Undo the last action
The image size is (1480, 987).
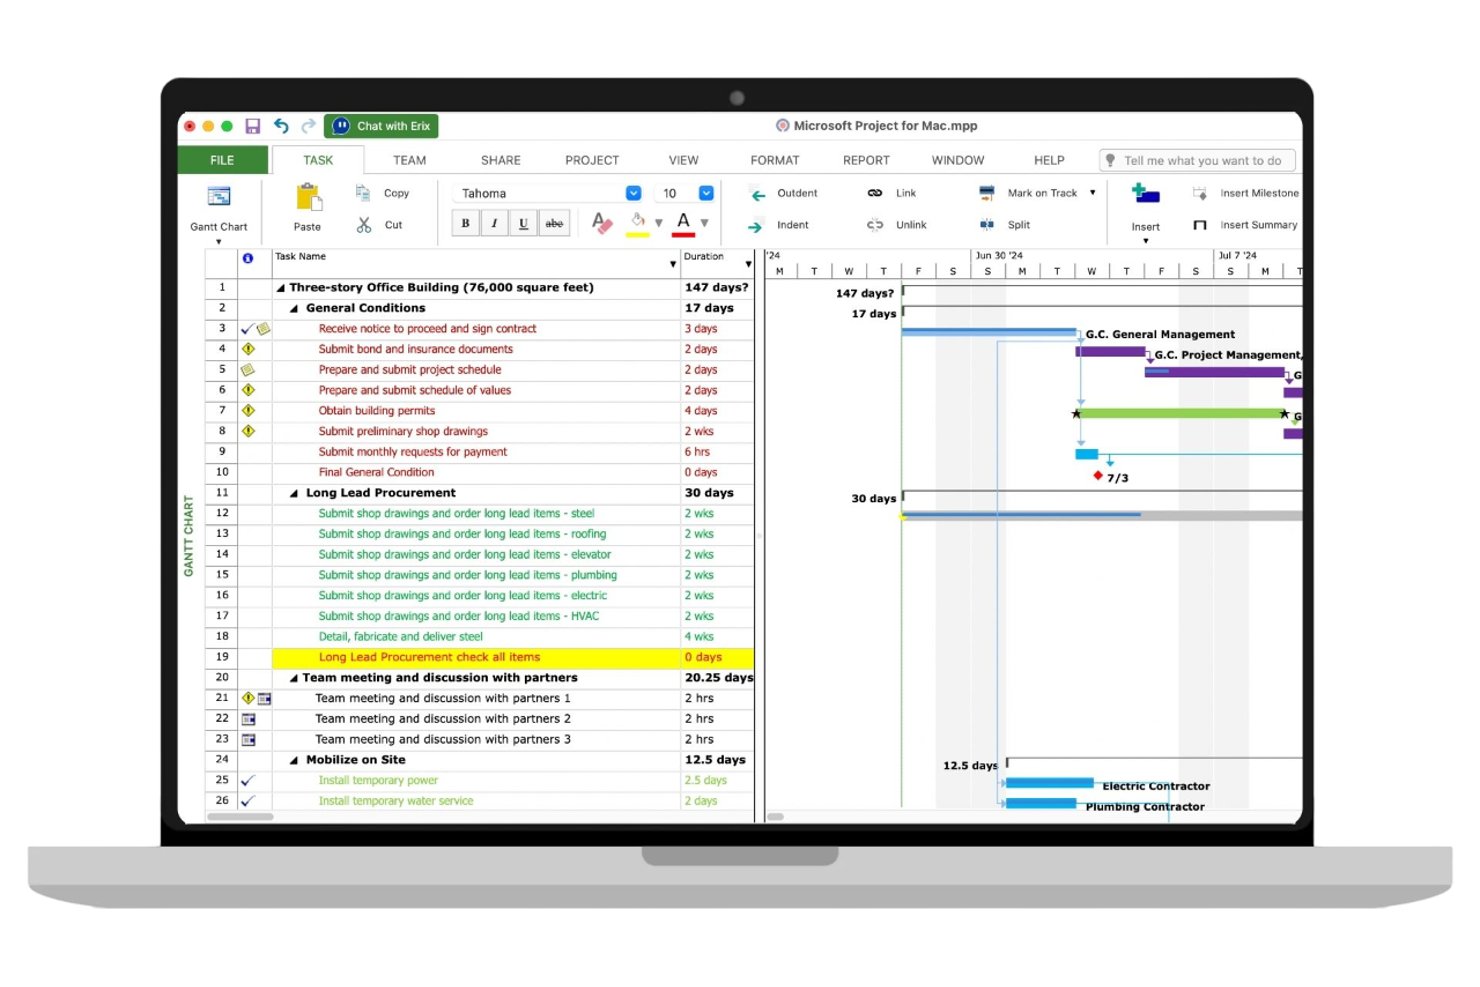pos(281,126)
